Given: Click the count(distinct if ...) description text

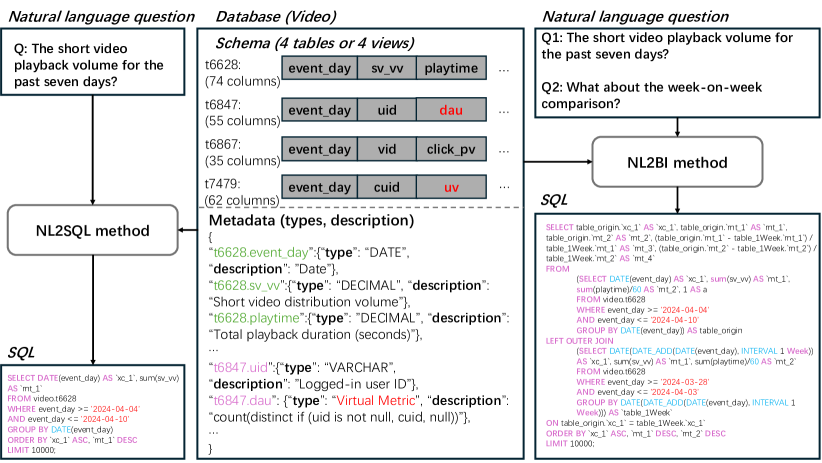Looking at the screenshot, I should pyautogui.click(x=340, y=416).
